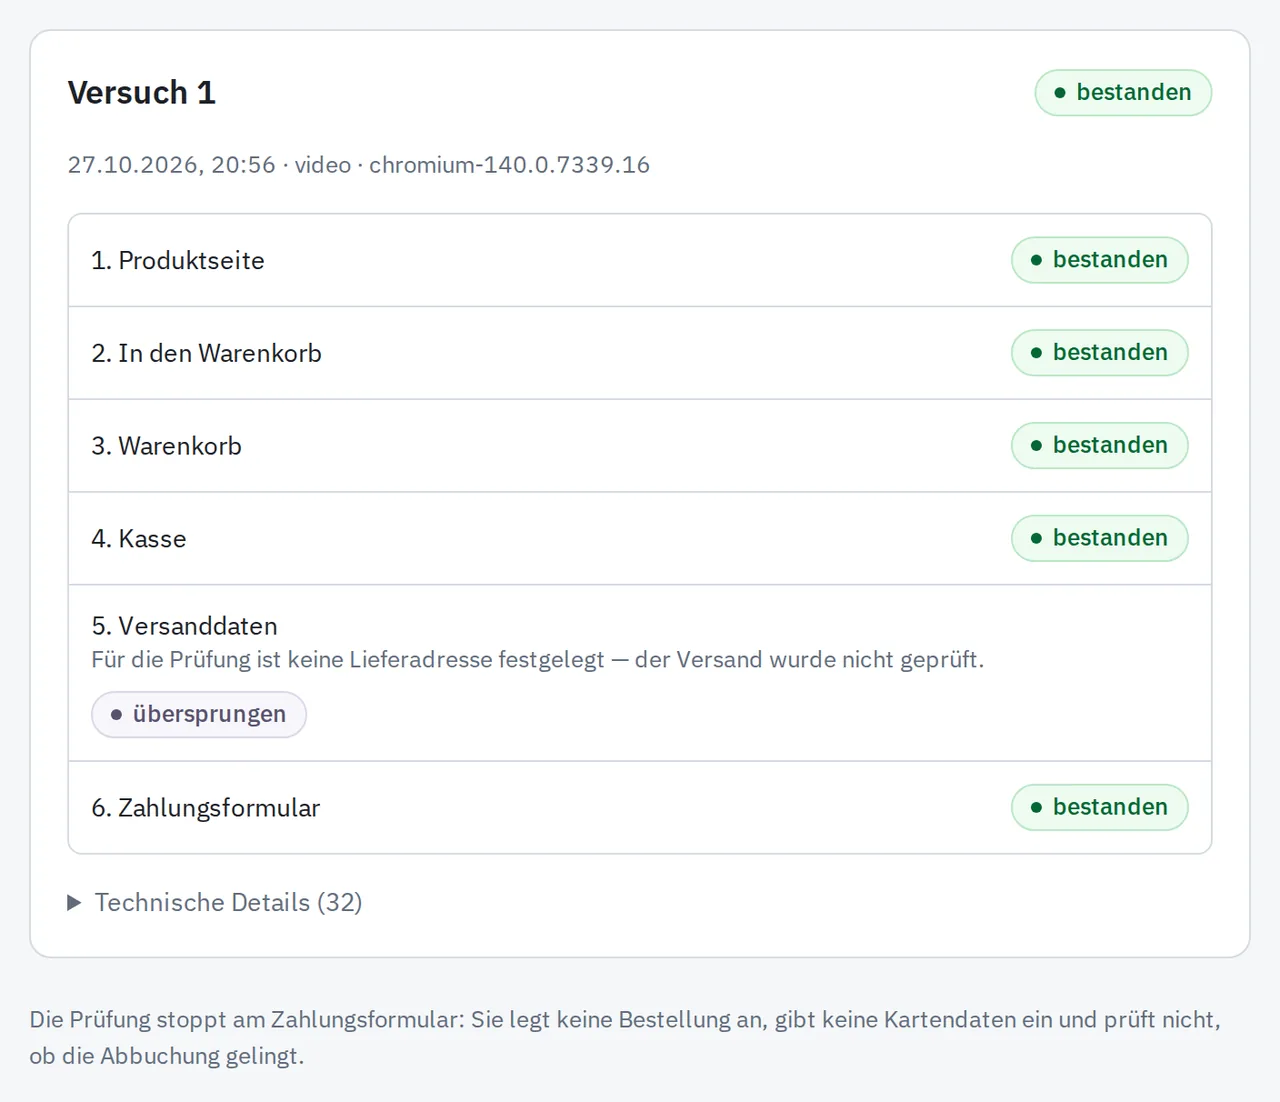Select the row 4. Kasse
The height and width of the screenshot is (1102, 1280).
click(x=640, y=538)
